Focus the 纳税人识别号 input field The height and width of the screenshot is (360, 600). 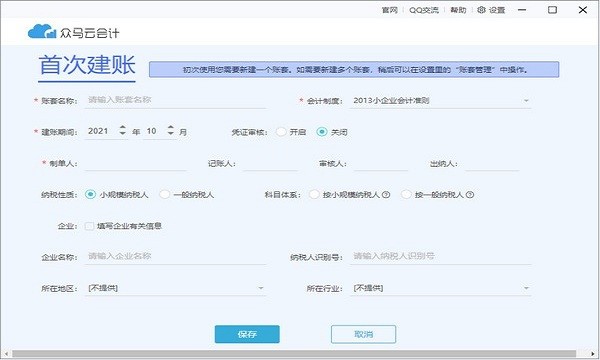click(x=440, y=256)
